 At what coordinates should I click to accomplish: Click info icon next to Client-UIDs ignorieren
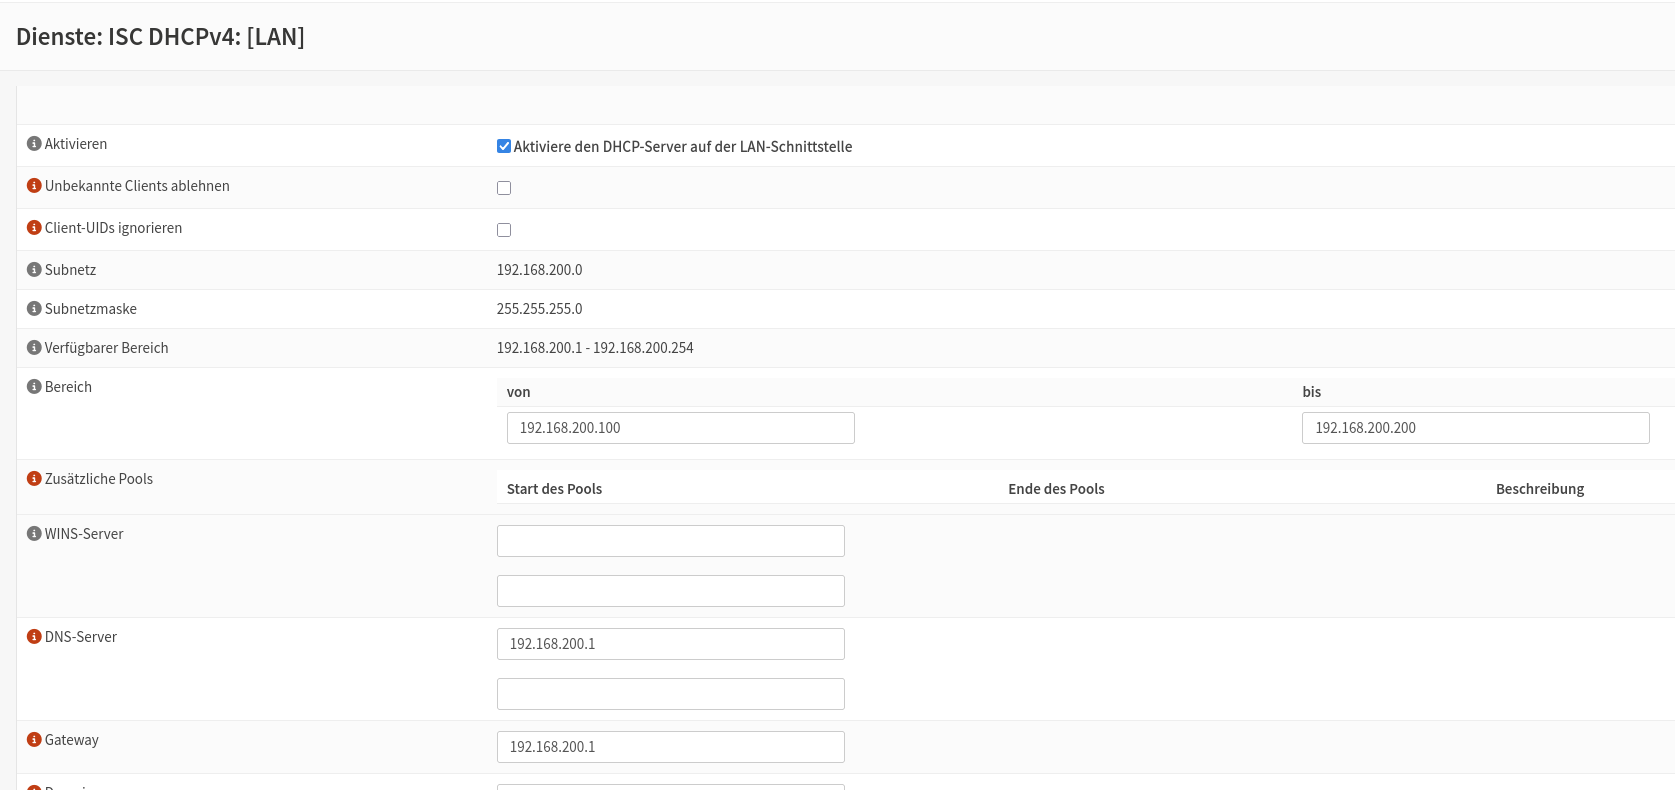point(34,228)
